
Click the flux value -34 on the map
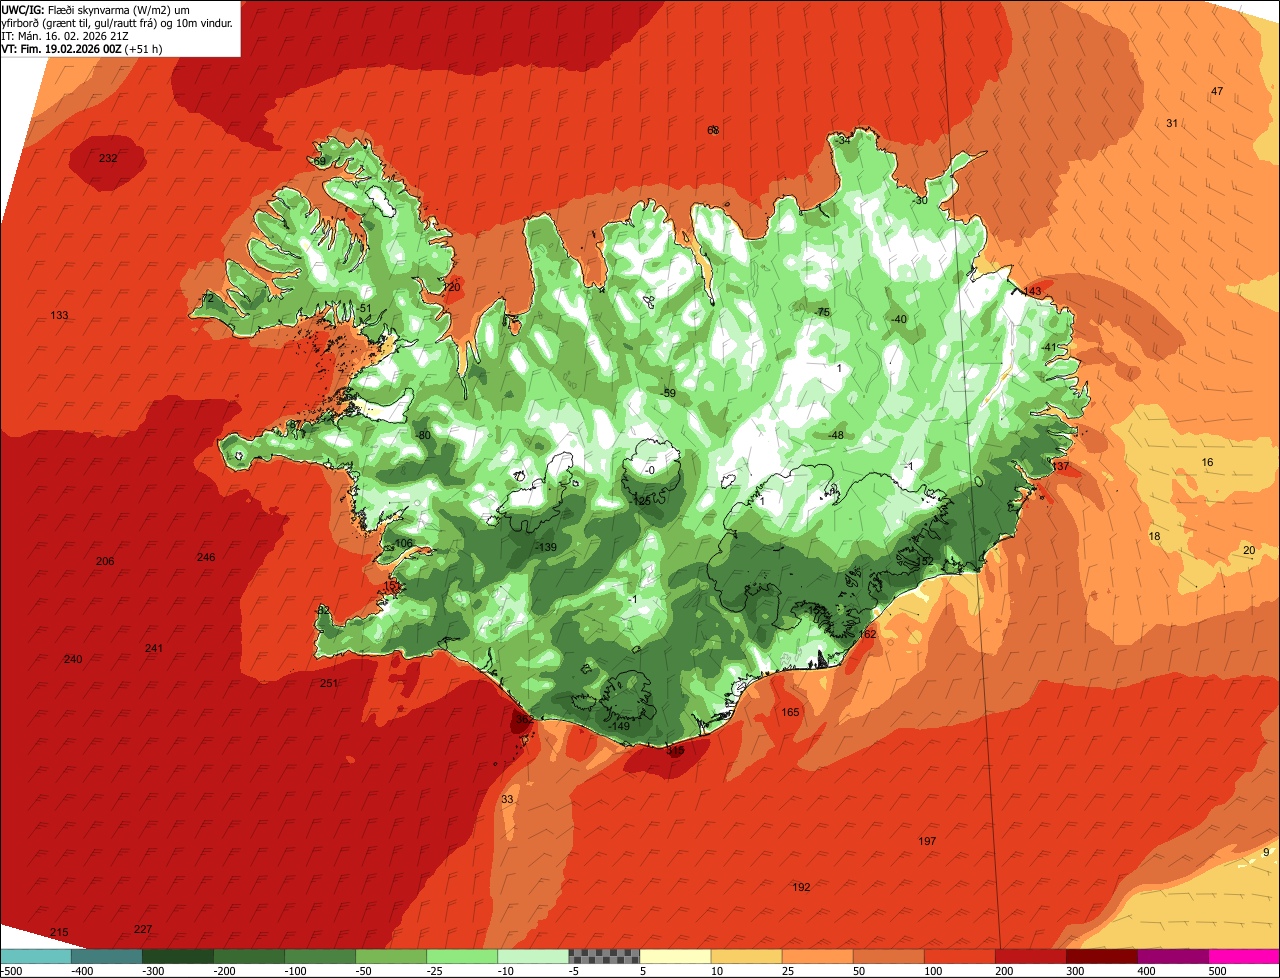pos(842,141)
